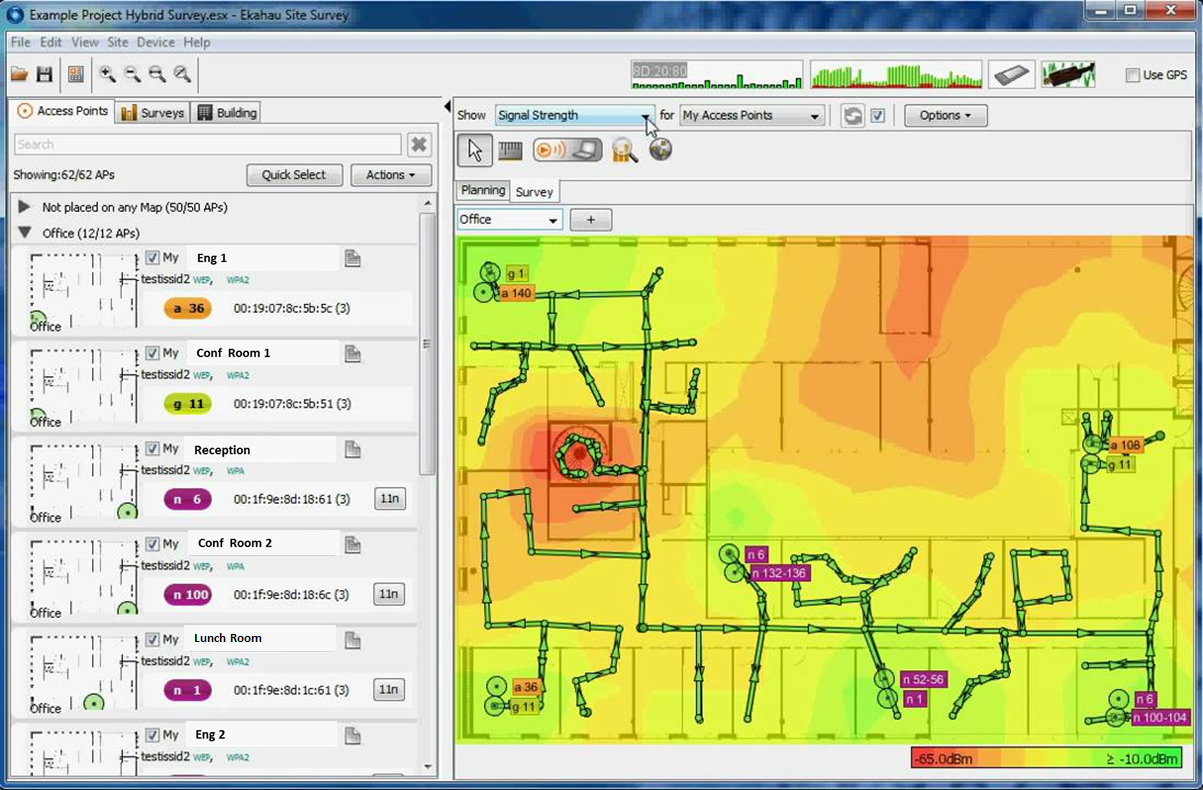Expand Not placed on any Map group

pyautogui.click(x=24, y=207)
